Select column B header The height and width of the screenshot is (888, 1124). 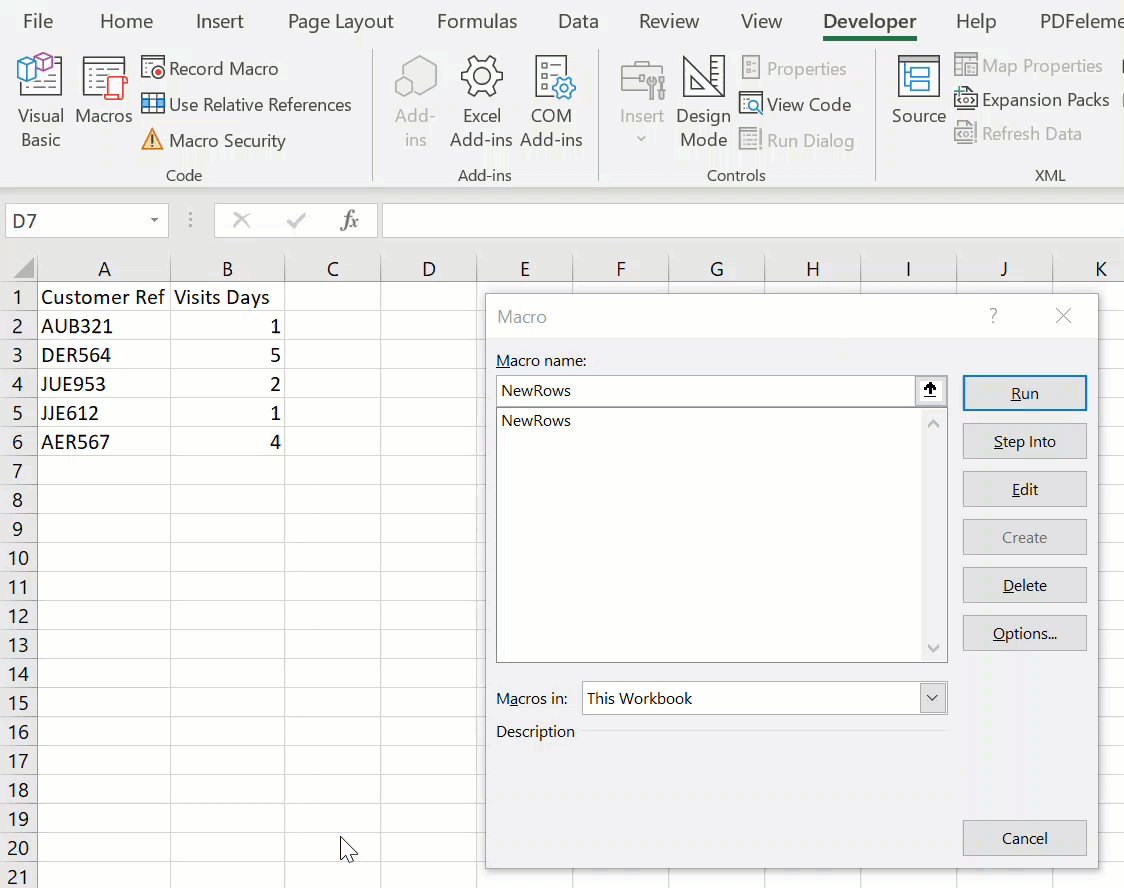227,269
